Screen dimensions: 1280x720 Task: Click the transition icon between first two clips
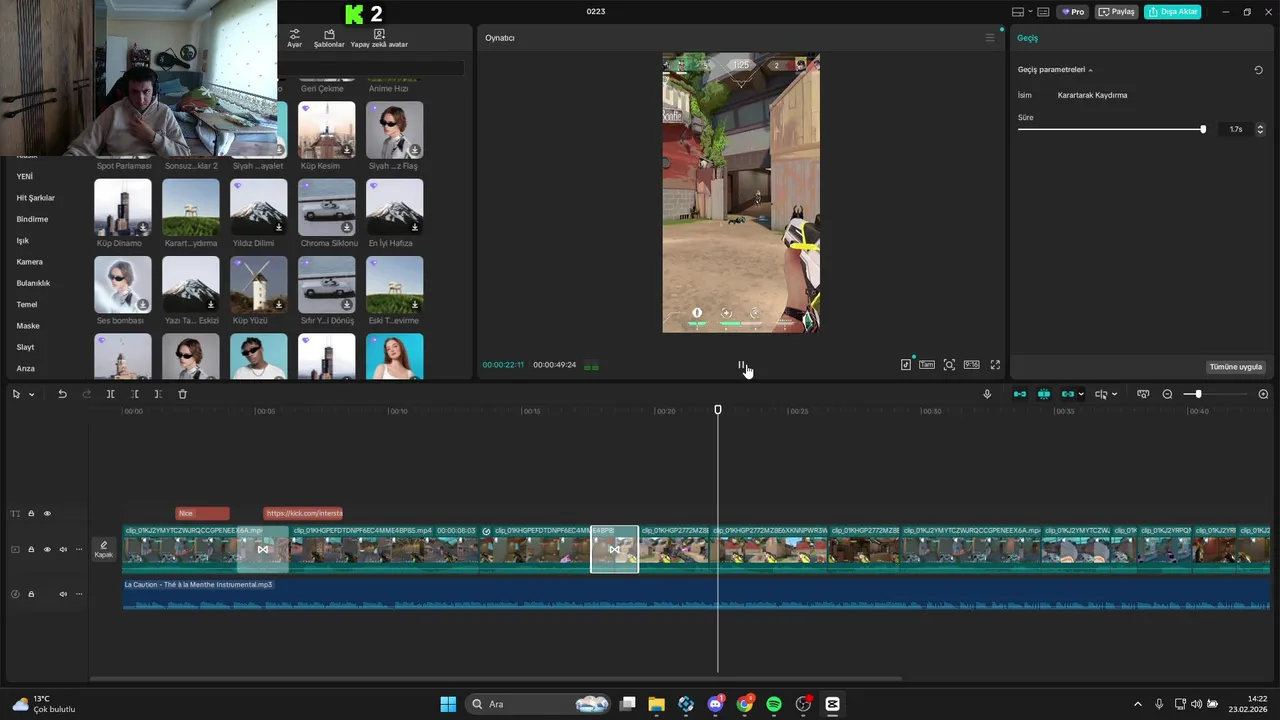click(263, 549)
